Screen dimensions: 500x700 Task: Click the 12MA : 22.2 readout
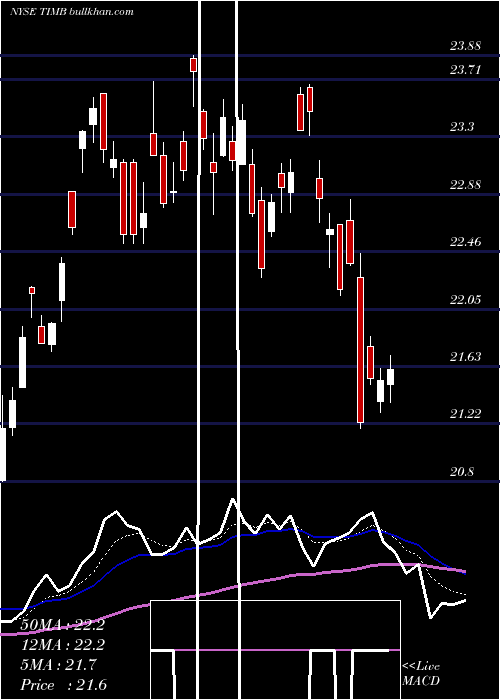(x=62, y=645)
